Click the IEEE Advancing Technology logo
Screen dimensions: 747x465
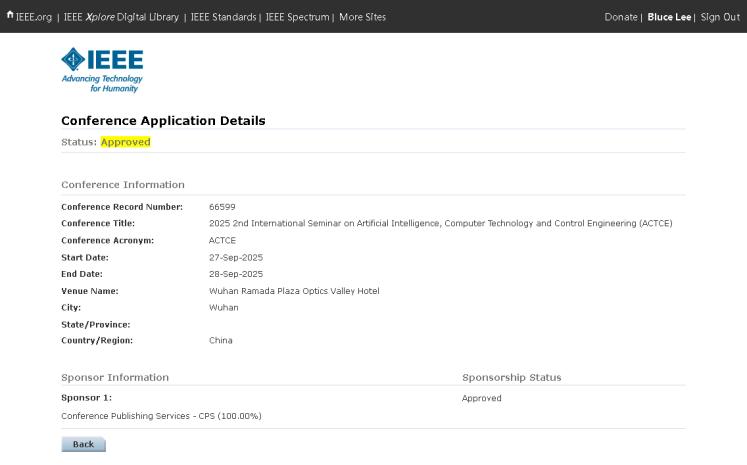pyautogui.click(x=102, y=71)
